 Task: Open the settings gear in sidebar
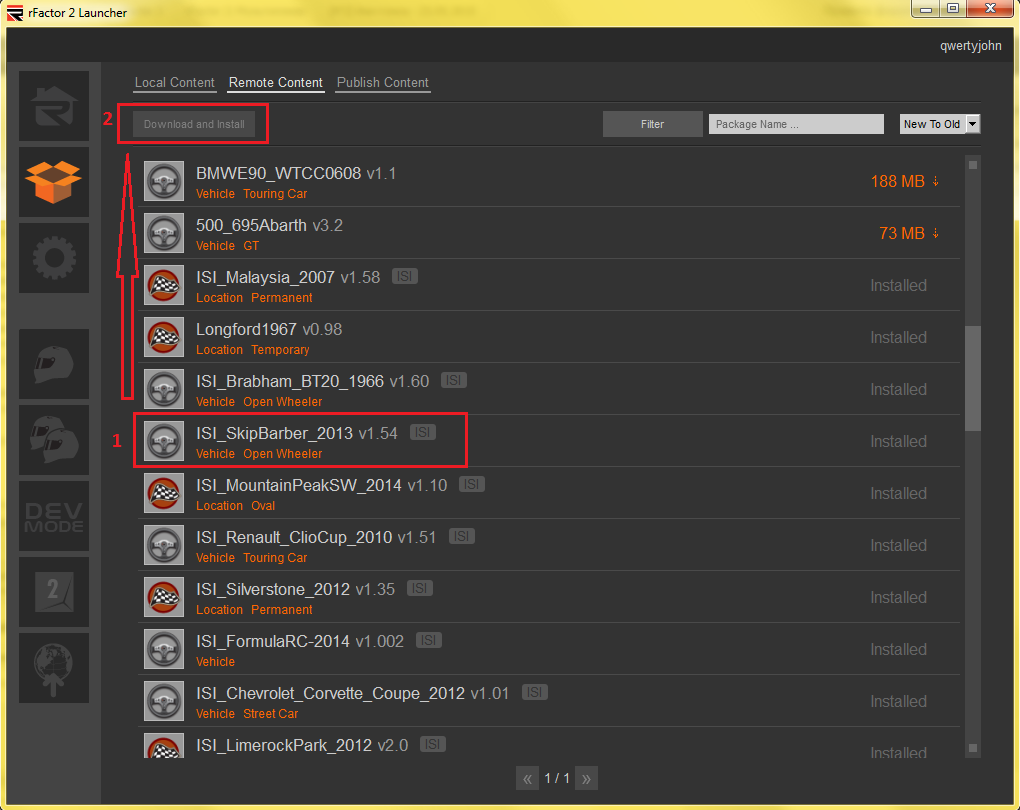[54, 258]
